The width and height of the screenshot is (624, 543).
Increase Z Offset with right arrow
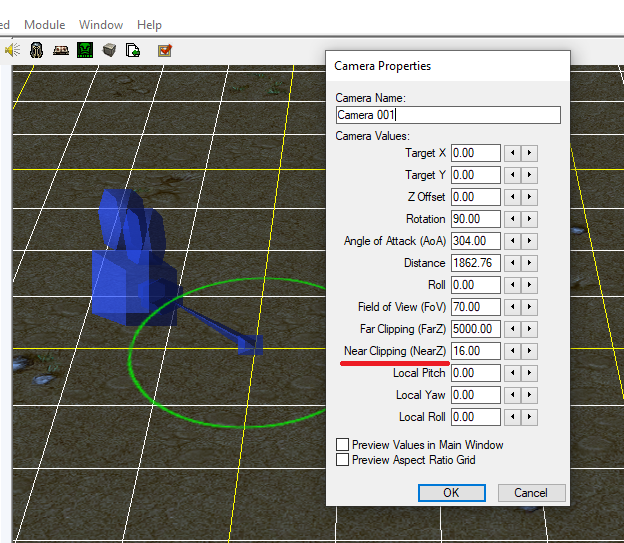click(x=529, y=197)
